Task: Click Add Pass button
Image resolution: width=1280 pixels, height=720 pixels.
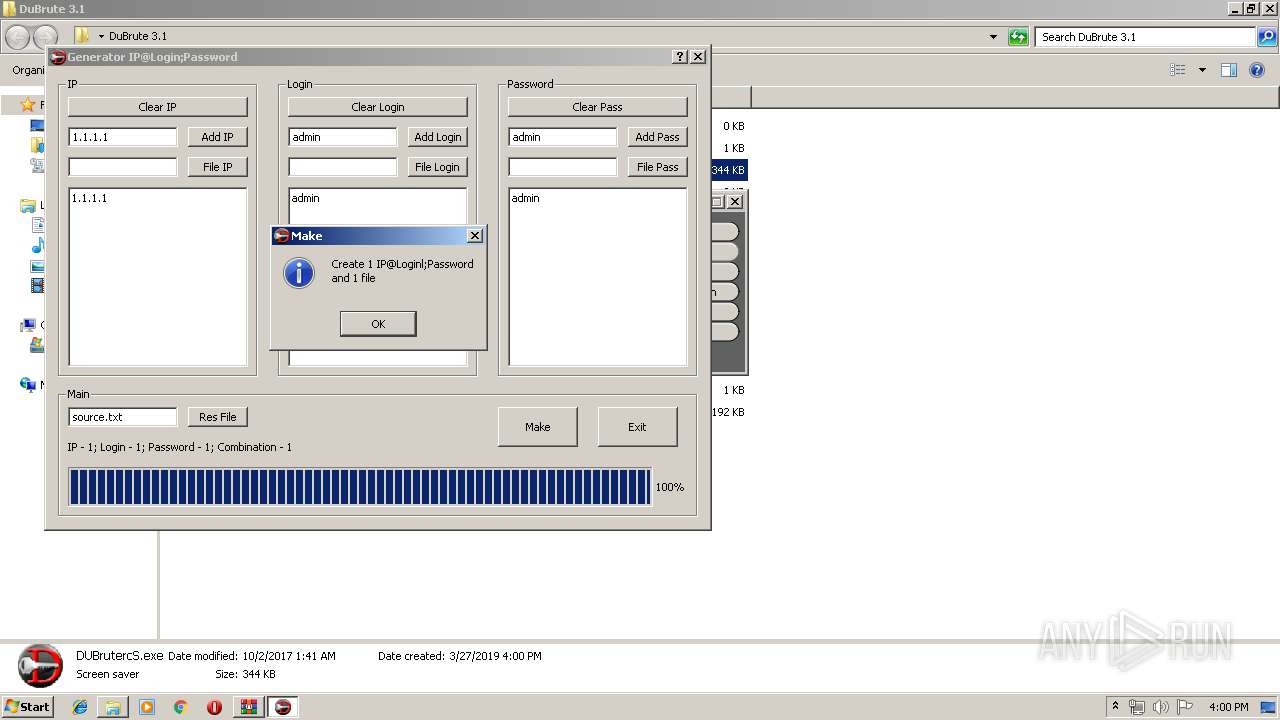Action: click(658, 137)
